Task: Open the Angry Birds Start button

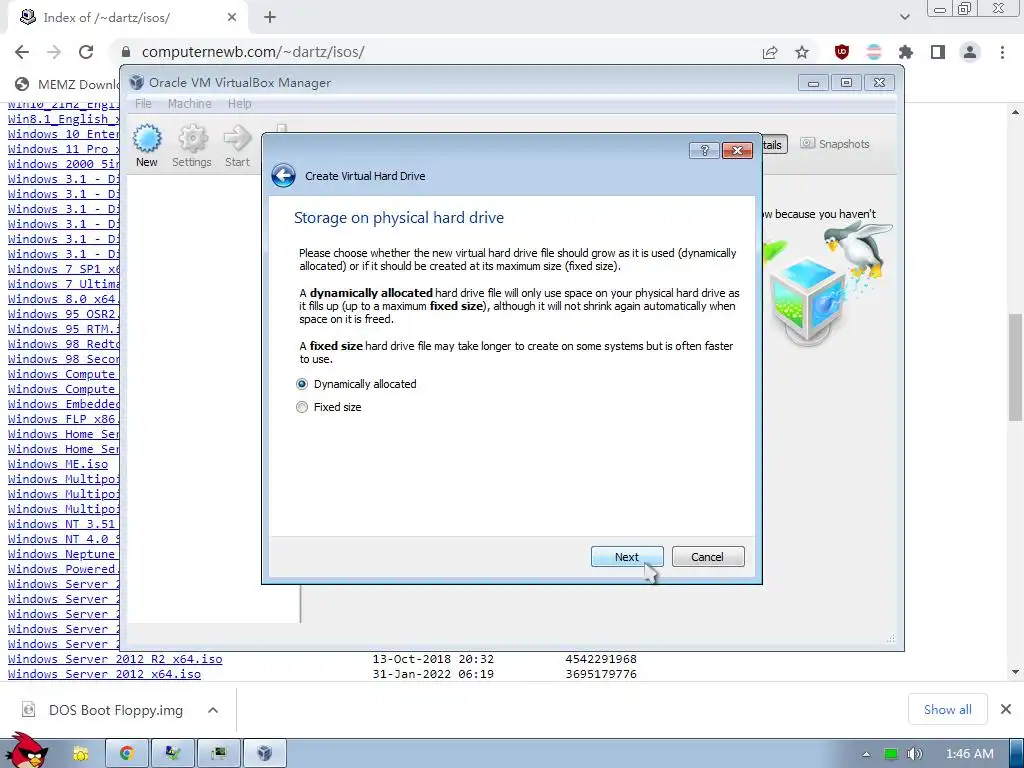Action: (26, 750)
